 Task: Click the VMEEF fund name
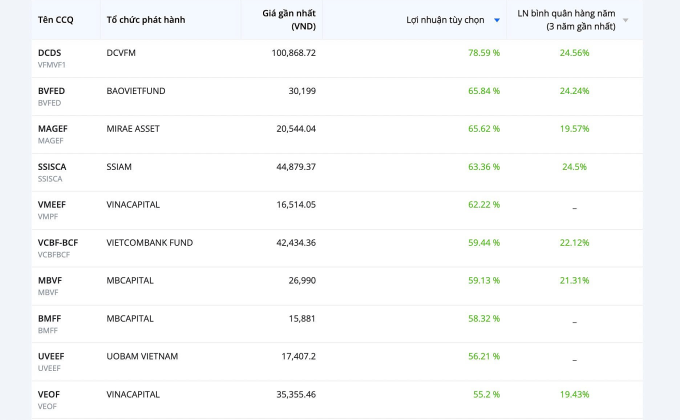(52, 204)
